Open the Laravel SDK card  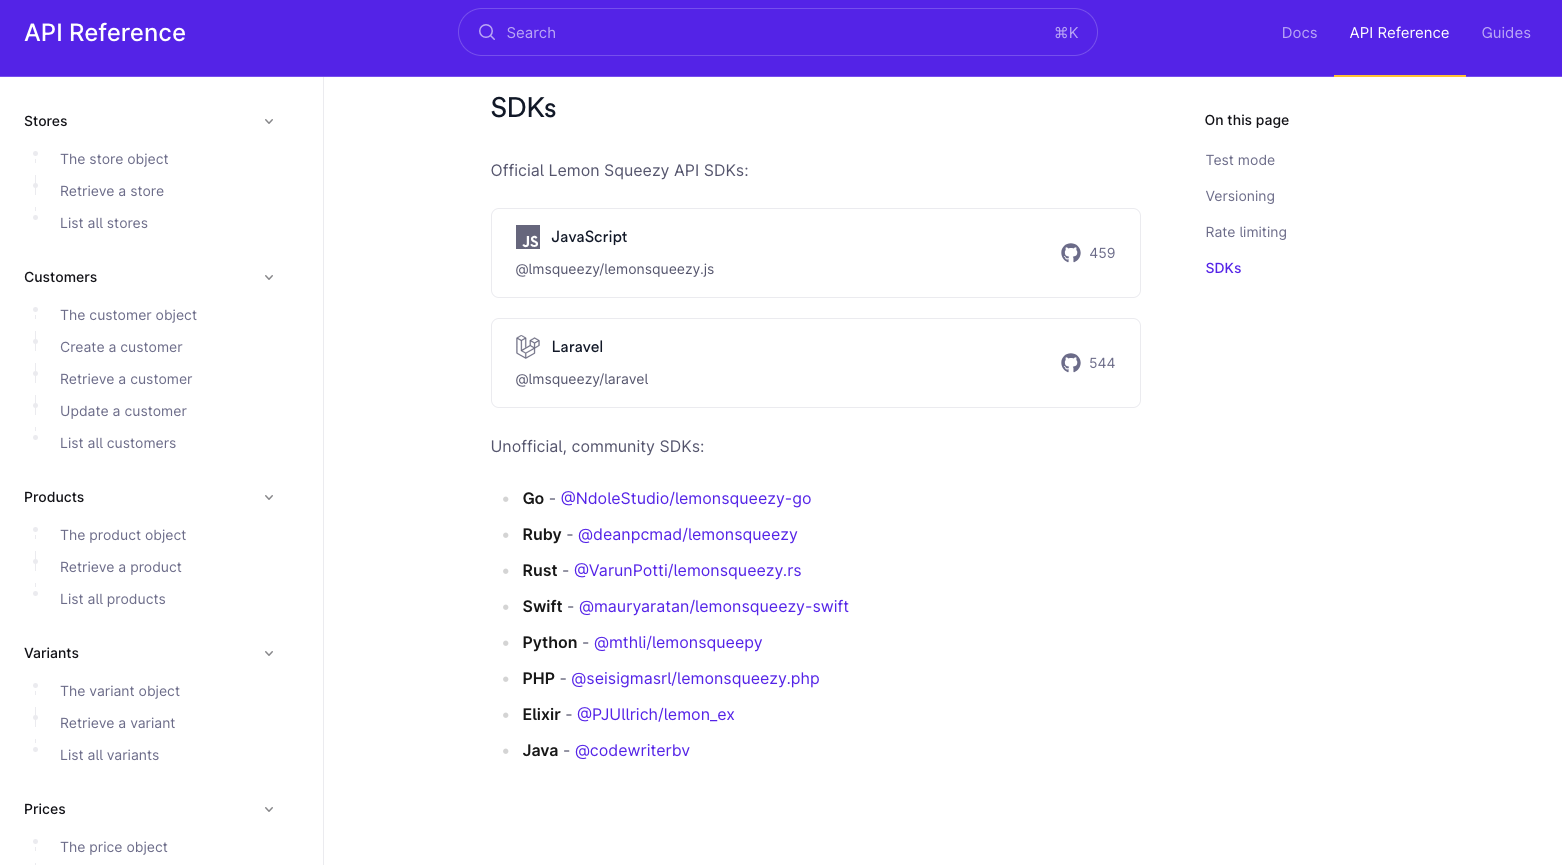(816, 363)
